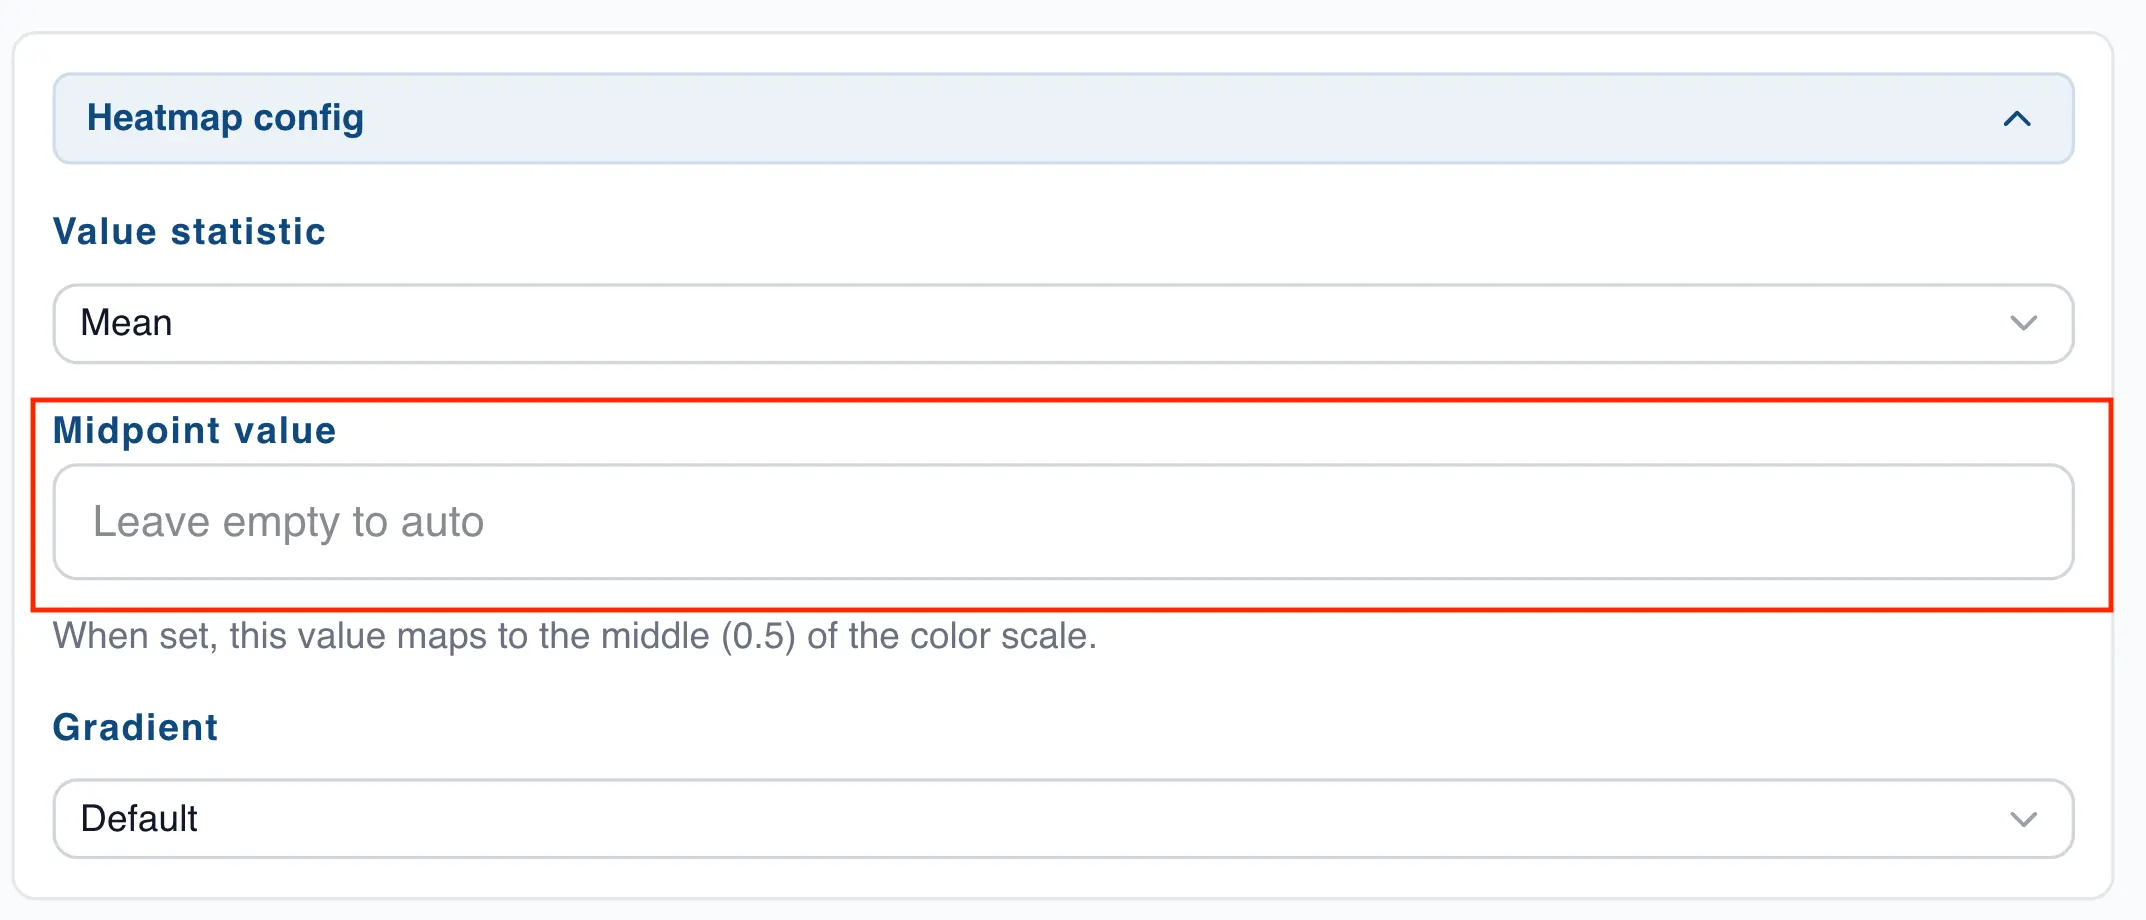Click the Value statistic label
Screen dimensions: 2146x920
click(189, 231)
